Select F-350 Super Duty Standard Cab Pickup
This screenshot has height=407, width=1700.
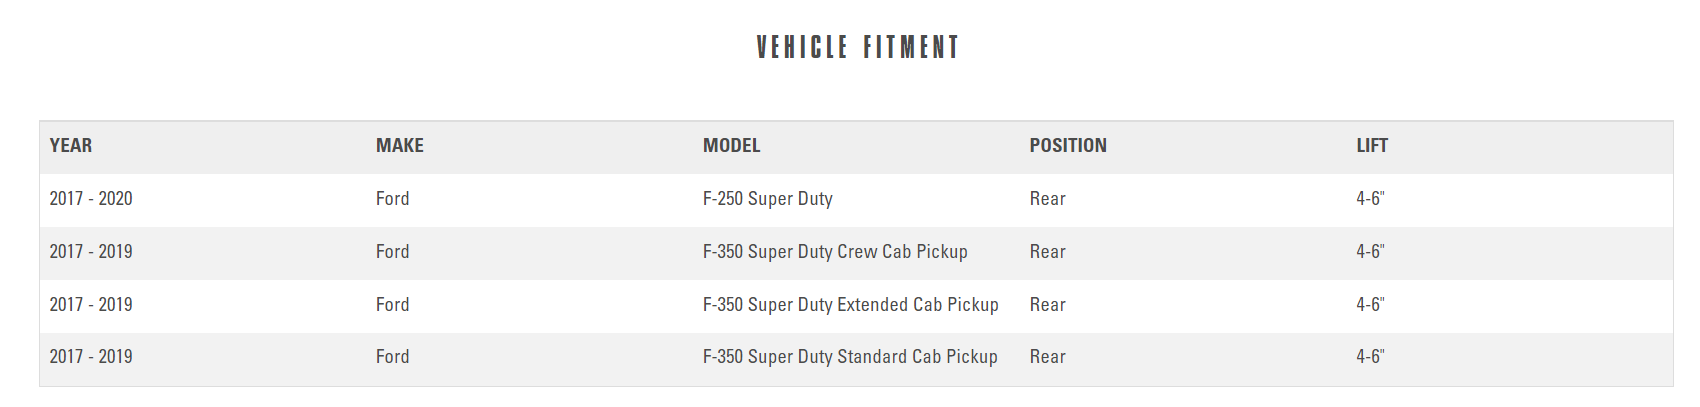pyautogui.click(x=850, y=357)
